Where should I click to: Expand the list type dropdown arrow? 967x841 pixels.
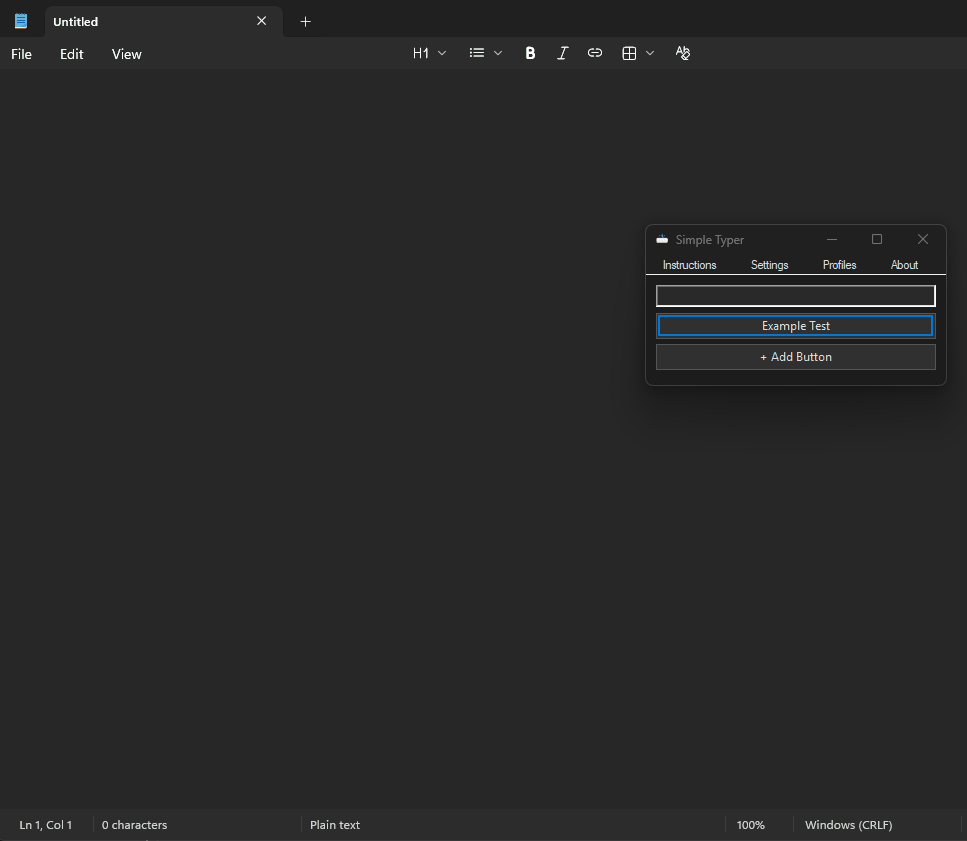pos(498,54)
